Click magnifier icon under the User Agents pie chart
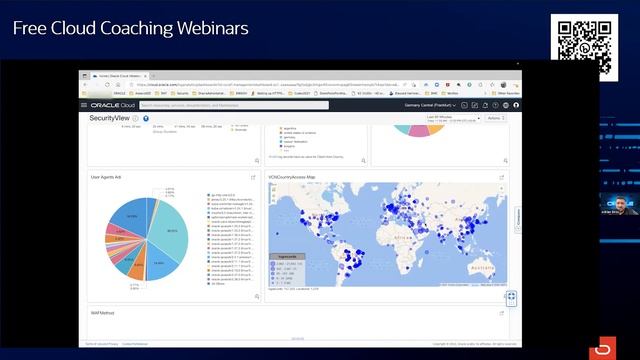640x360 pixels. pos(257,297)
